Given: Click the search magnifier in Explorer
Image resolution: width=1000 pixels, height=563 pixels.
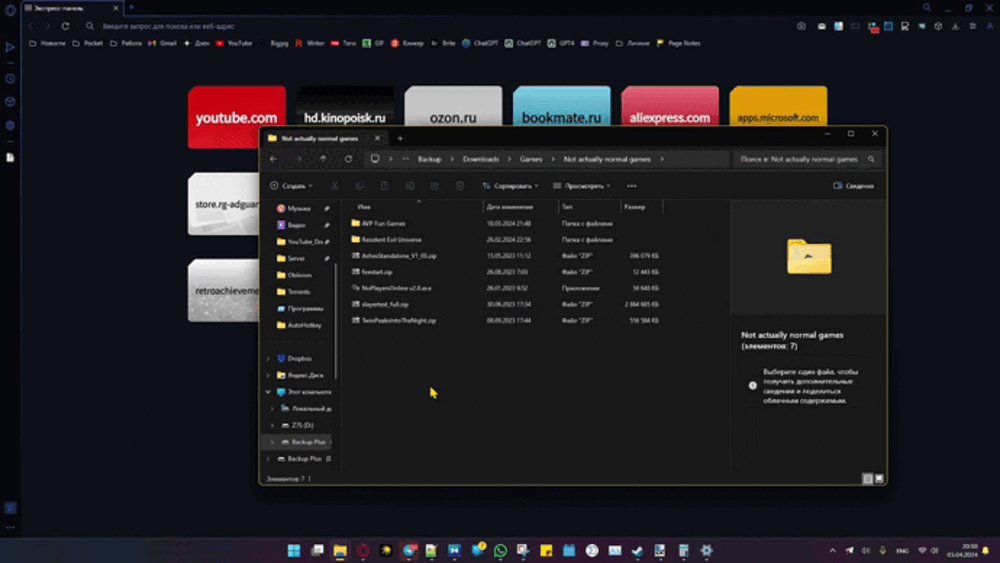Looking at the screenshot, I should tap(871, 159).
